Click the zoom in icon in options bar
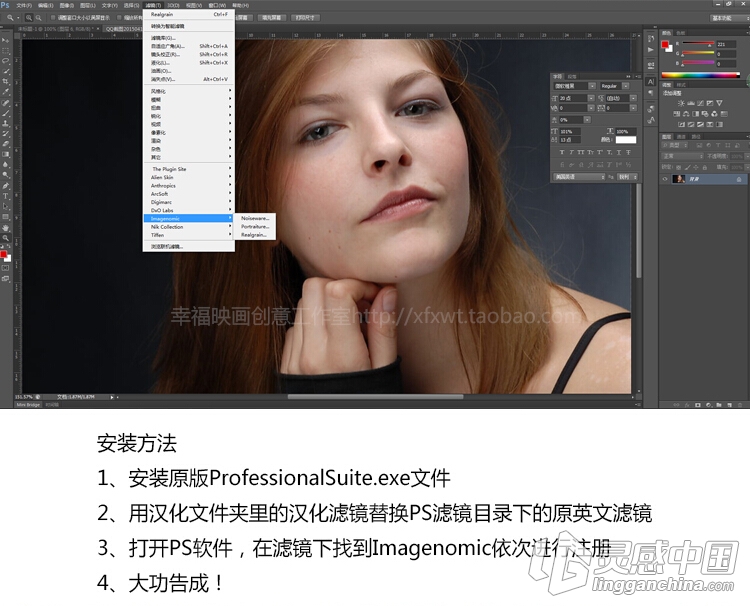The width and height of the screenshot is (750, 606). point(29,18)
